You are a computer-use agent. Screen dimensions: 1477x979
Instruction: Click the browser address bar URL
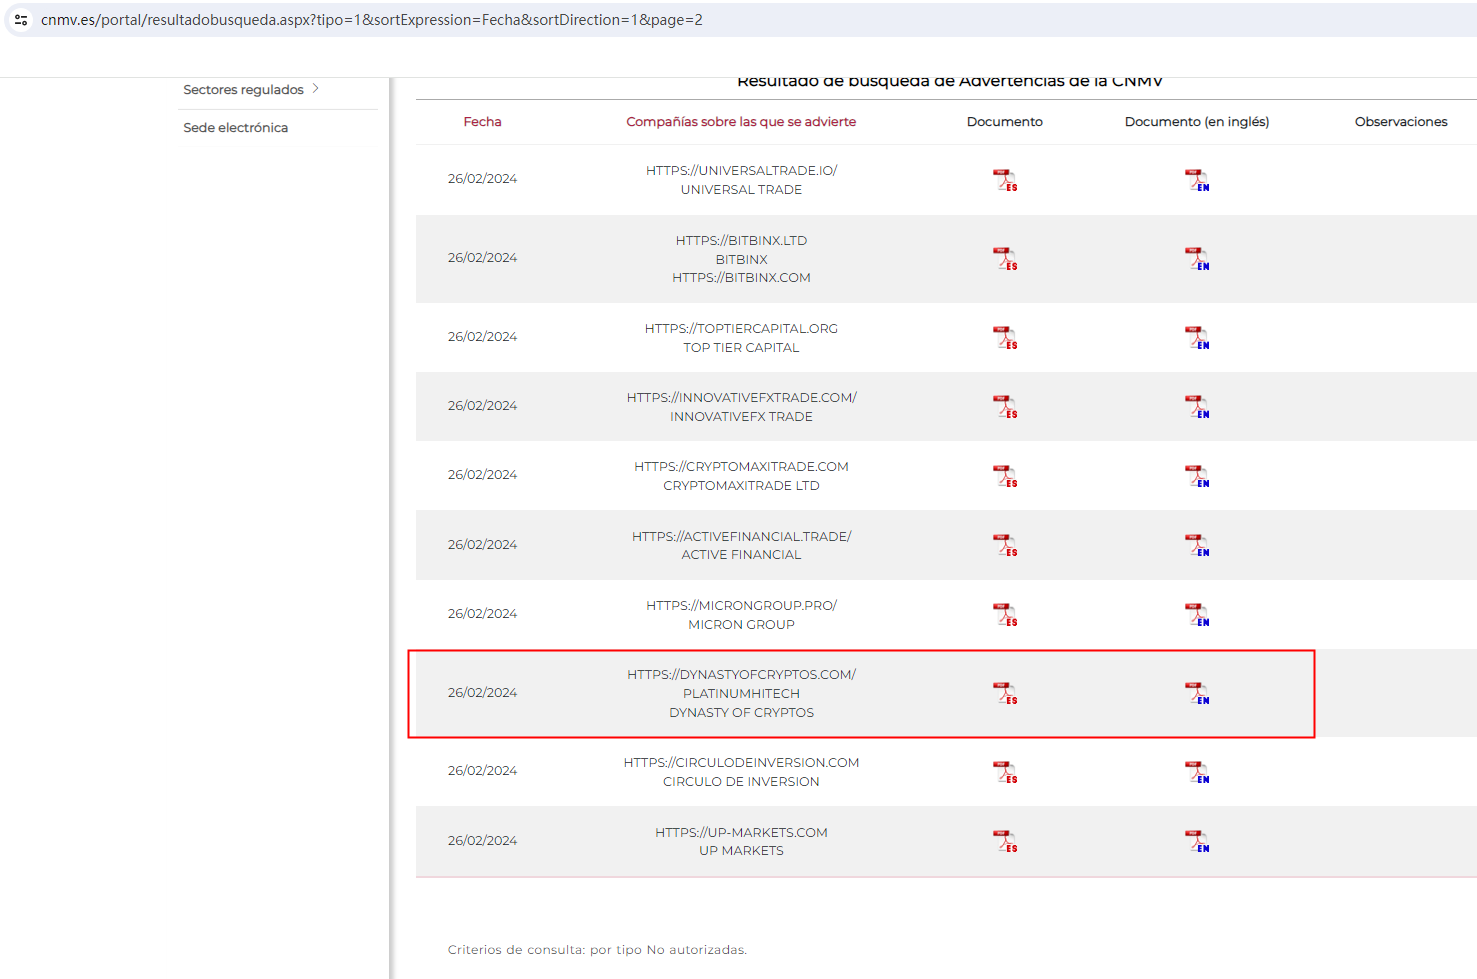[x=372, y=20]
